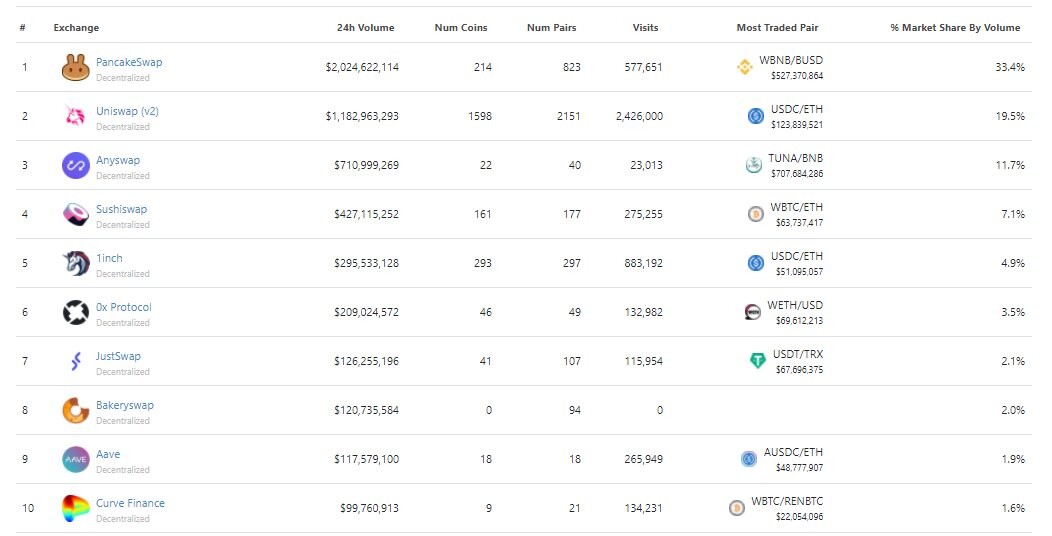Viewport: 1052px width, 536px height.
Task: Click the JustSwap blue logo icon
Action: [x=76, y=361]
